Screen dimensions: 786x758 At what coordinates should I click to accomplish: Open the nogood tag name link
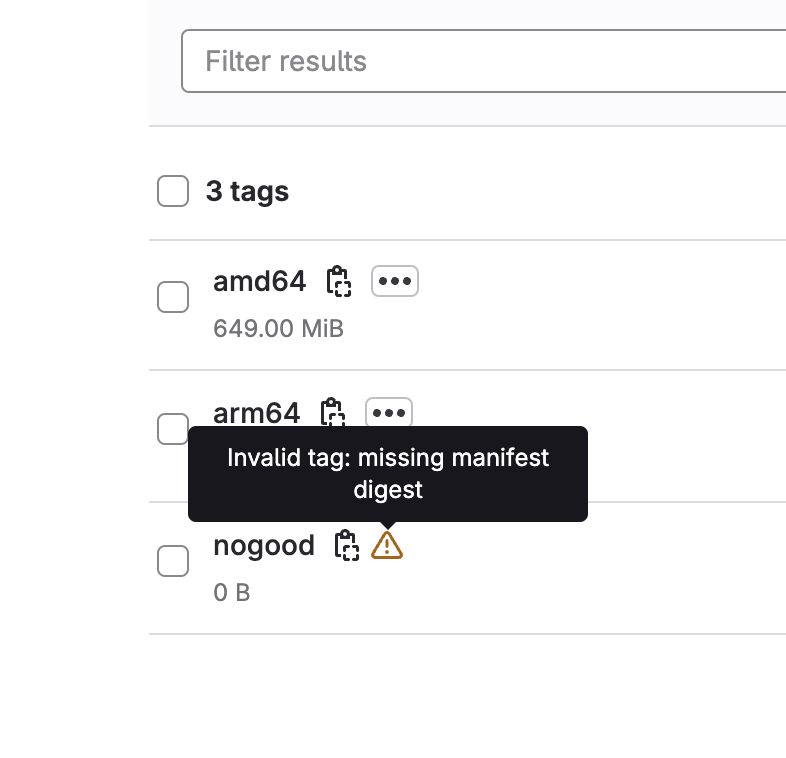pyautogui.click(x=264, y=545)
